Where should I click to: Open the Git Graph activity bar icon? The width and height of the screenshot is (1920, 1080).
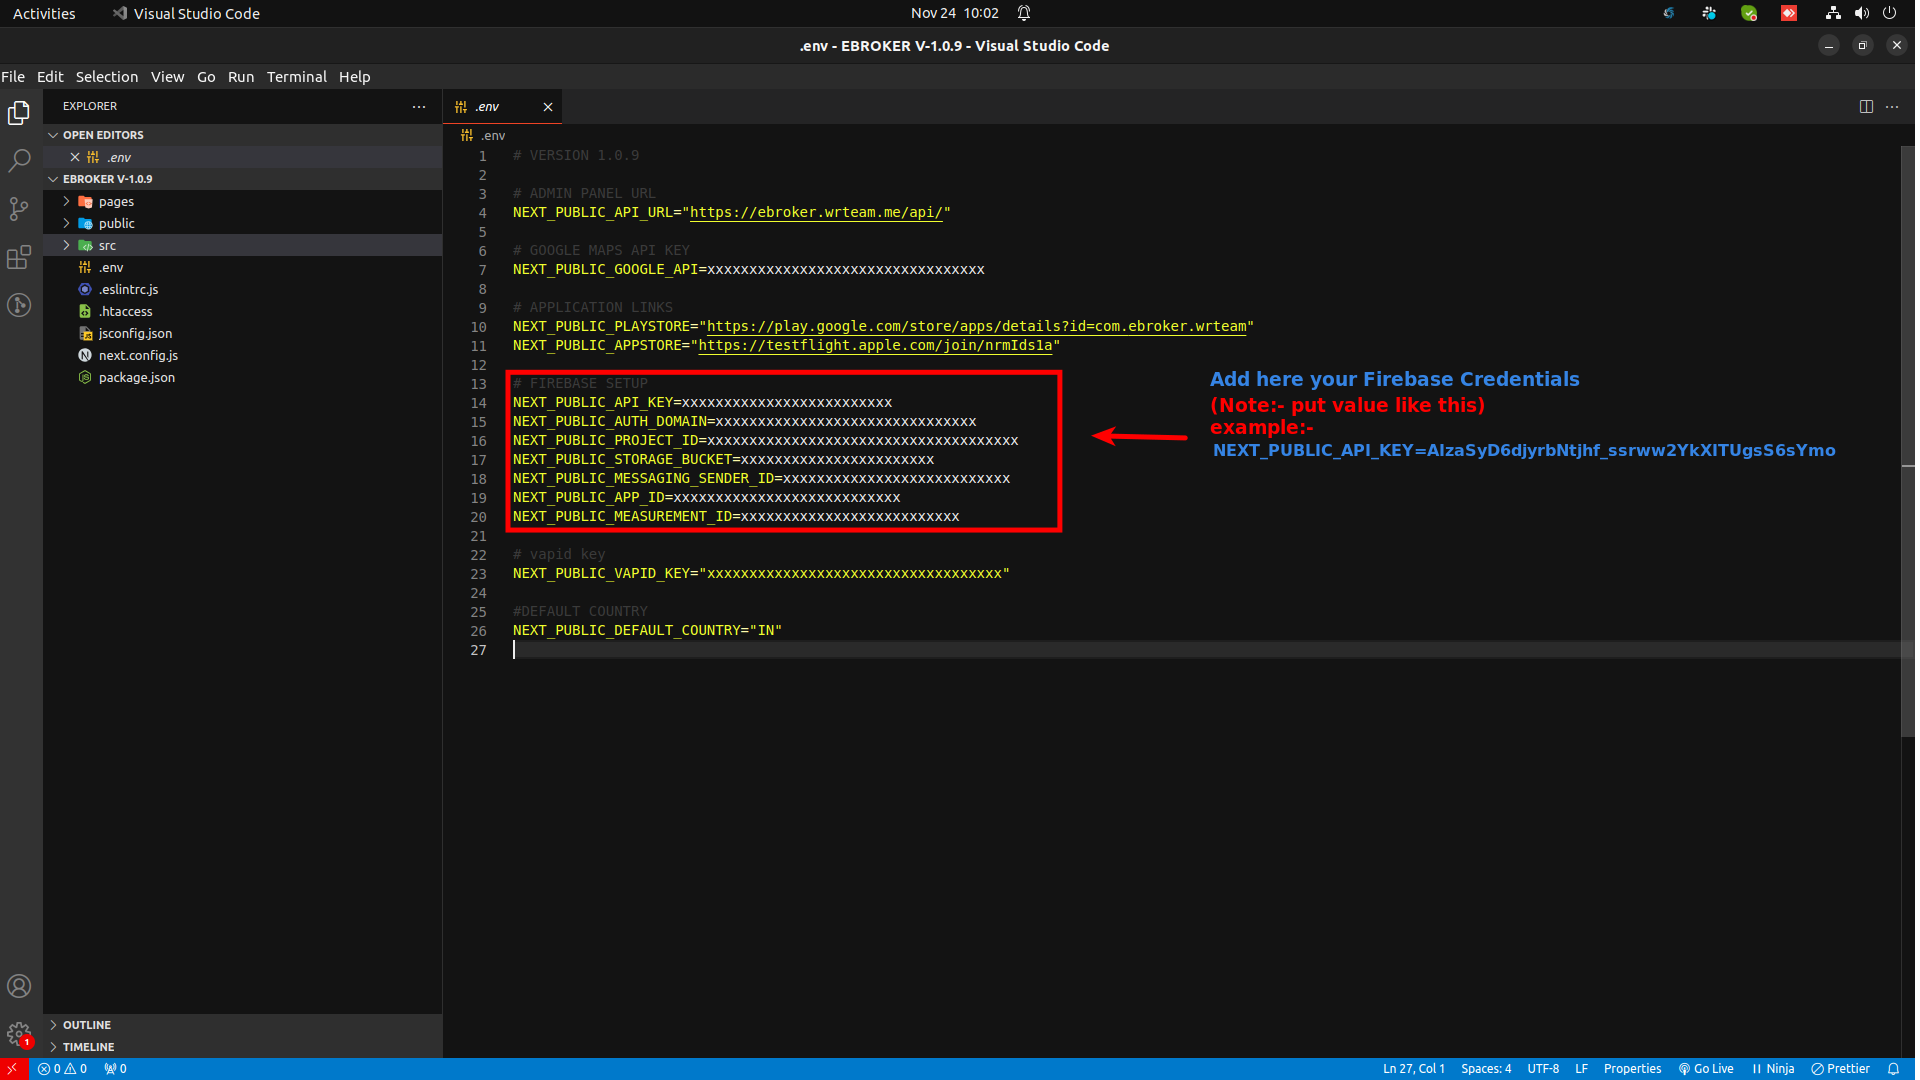[x=19, y=305]
